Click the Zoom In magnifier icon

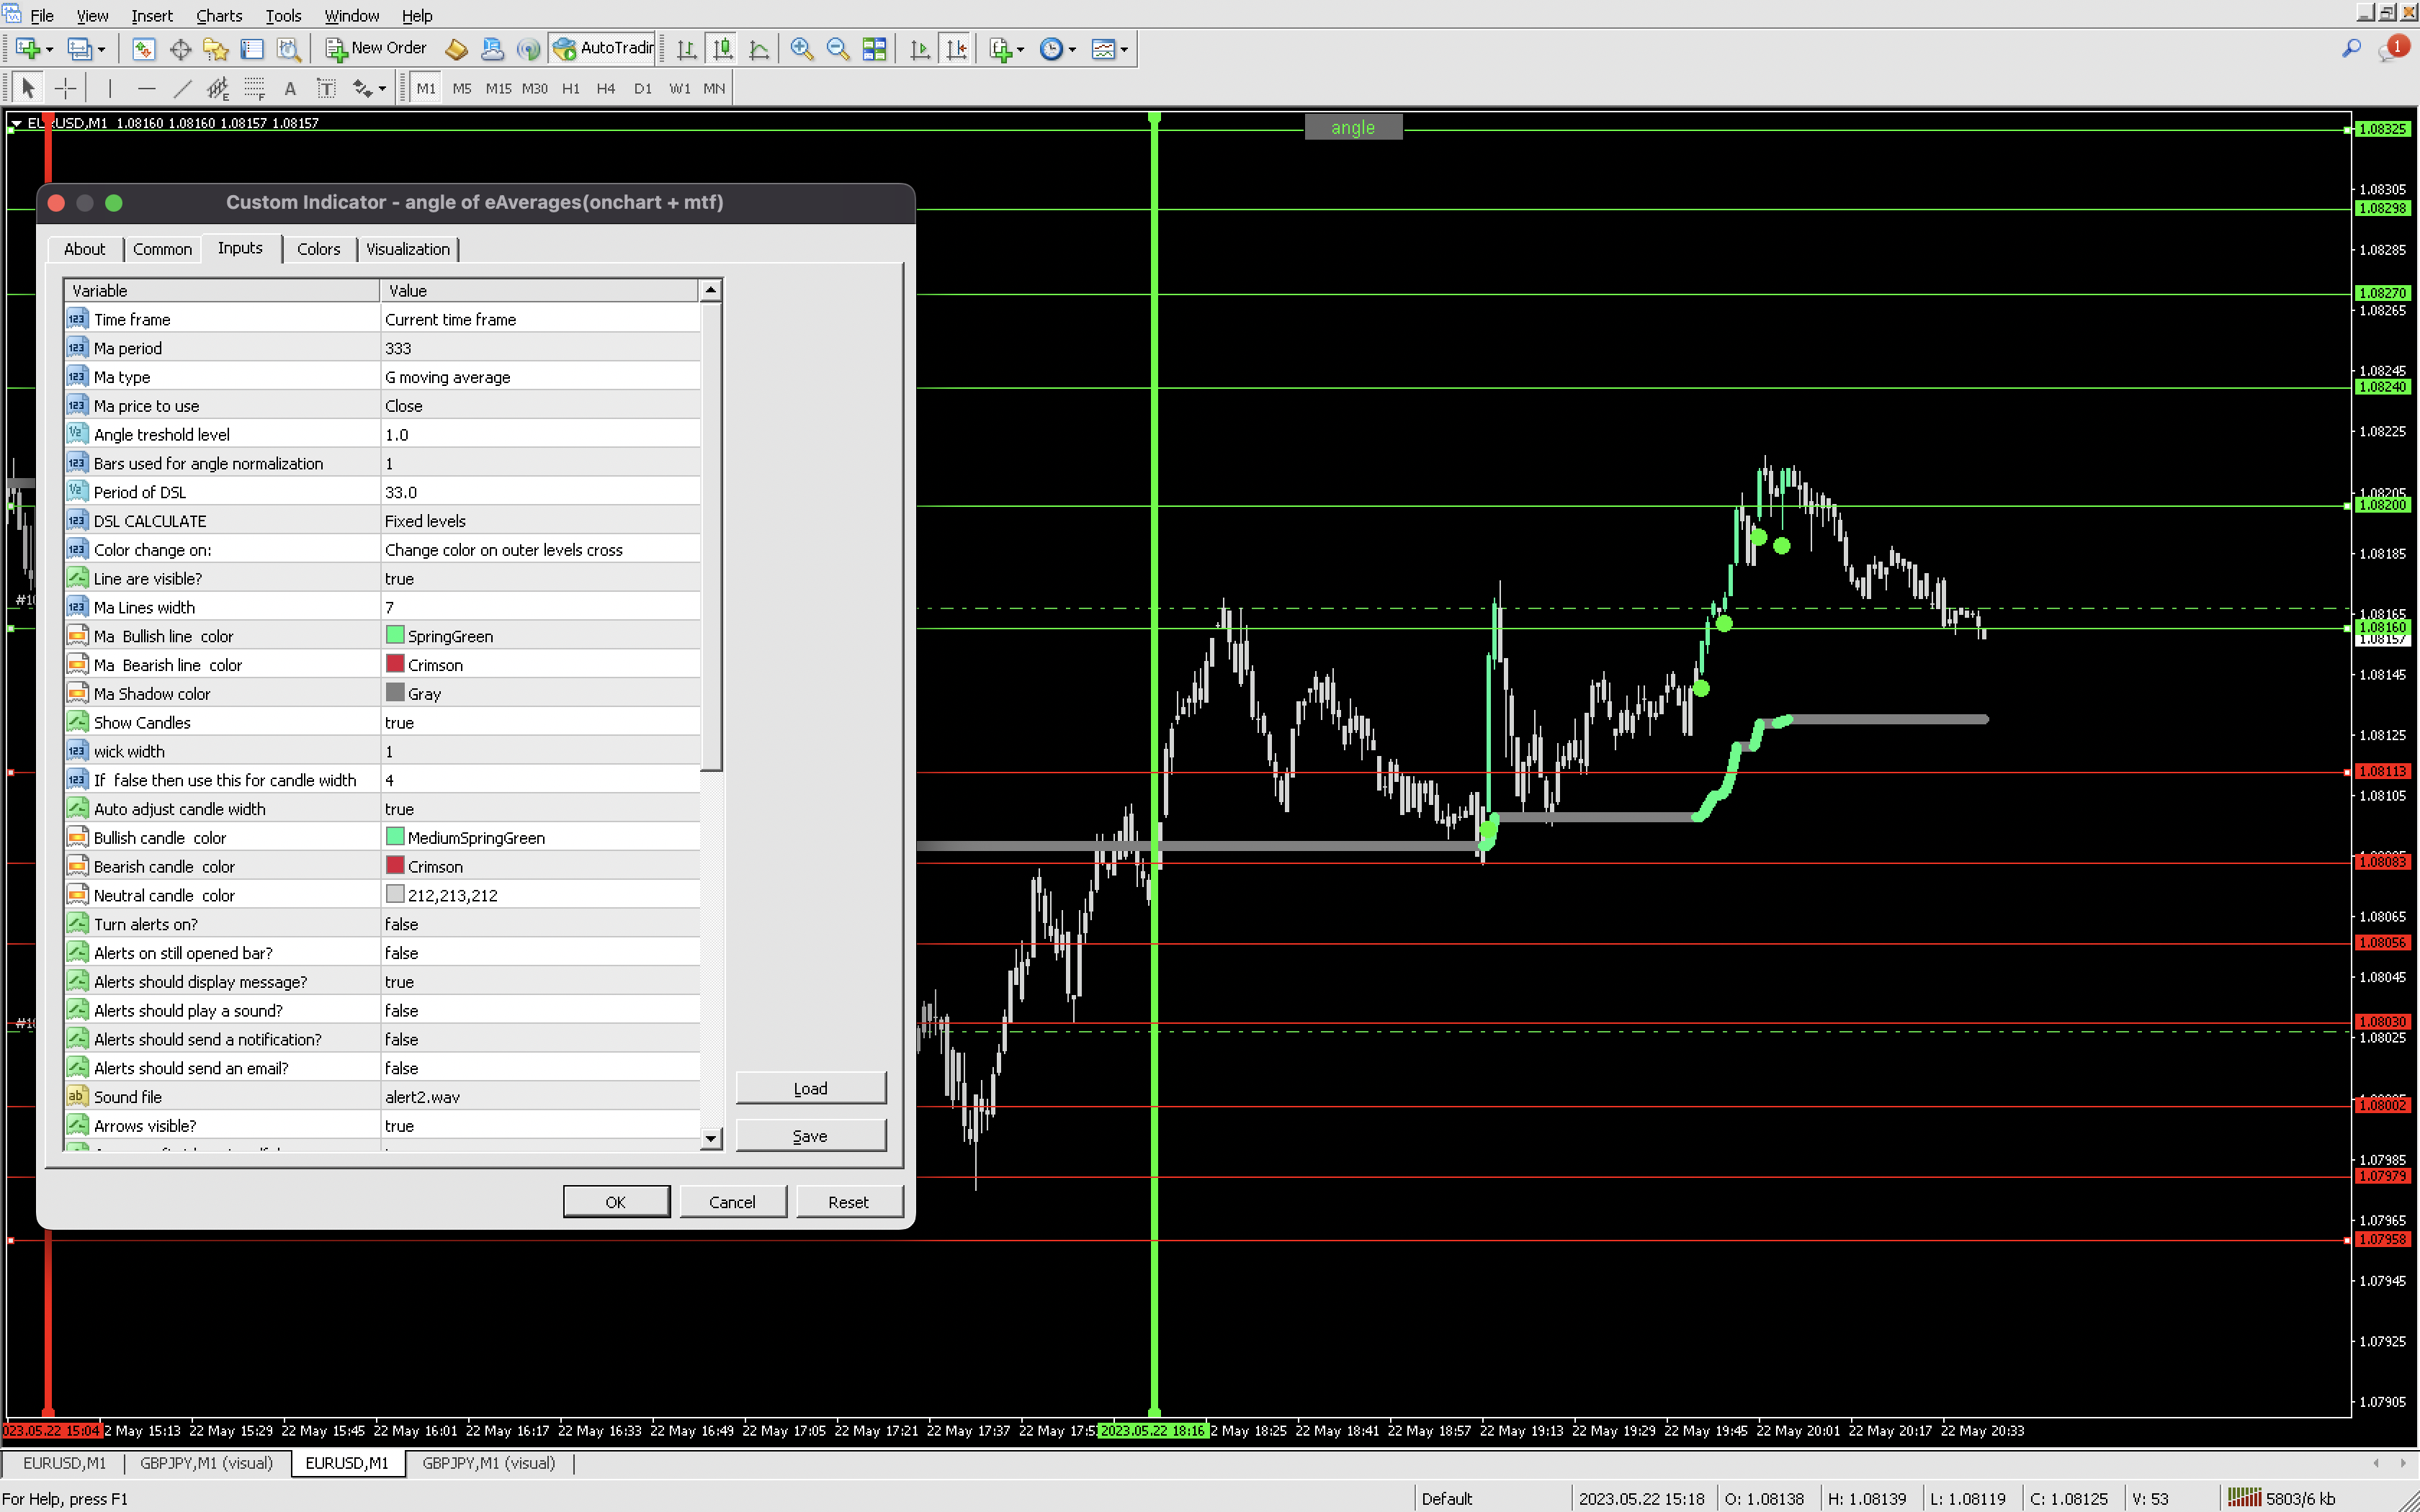(801, 48)
